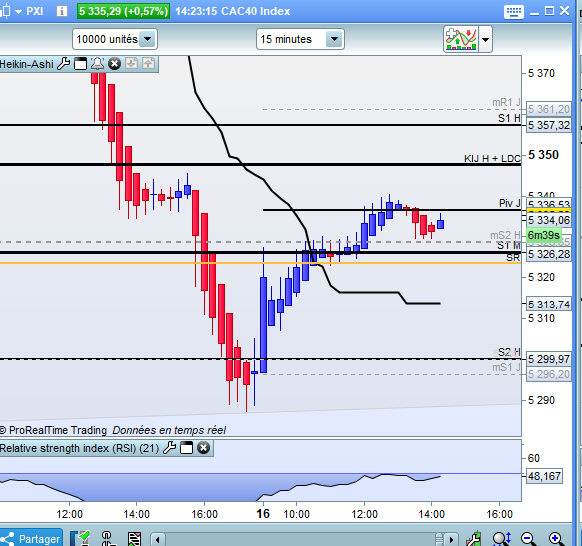Select the S2 H support line label
Image resolution: width=582 pixels, height=546 pixels.
(x=509, y=352)
